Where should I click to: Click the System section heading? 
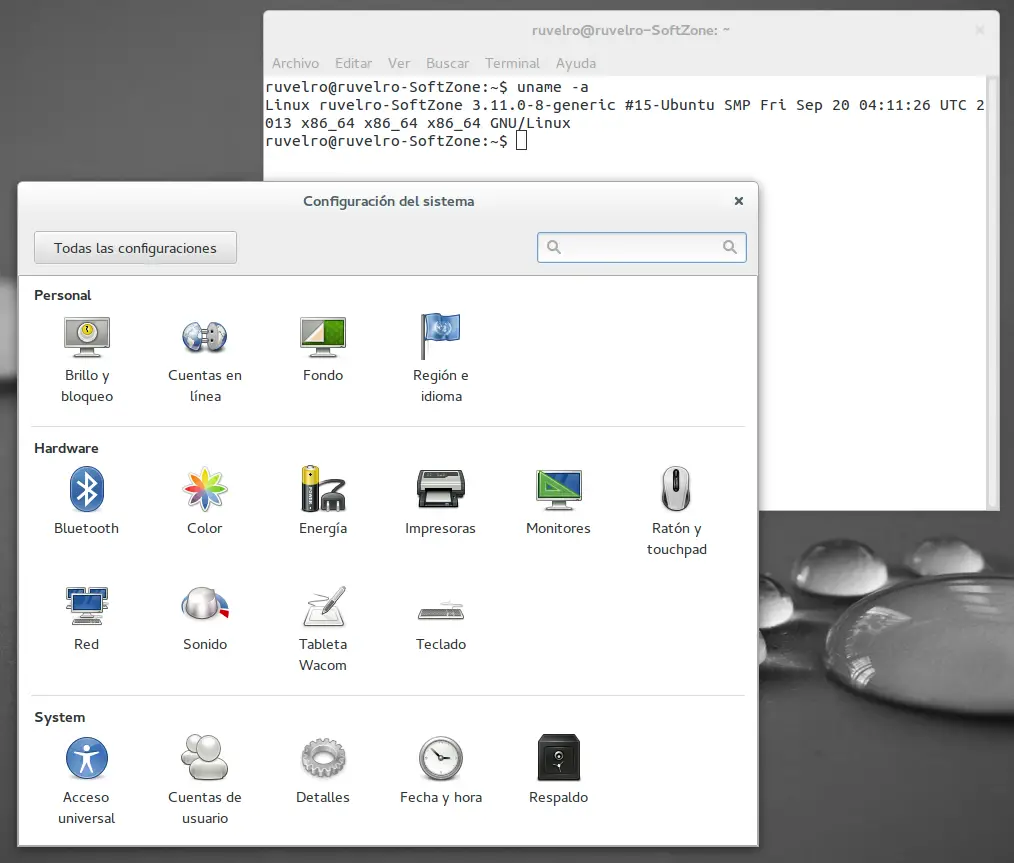59,718
